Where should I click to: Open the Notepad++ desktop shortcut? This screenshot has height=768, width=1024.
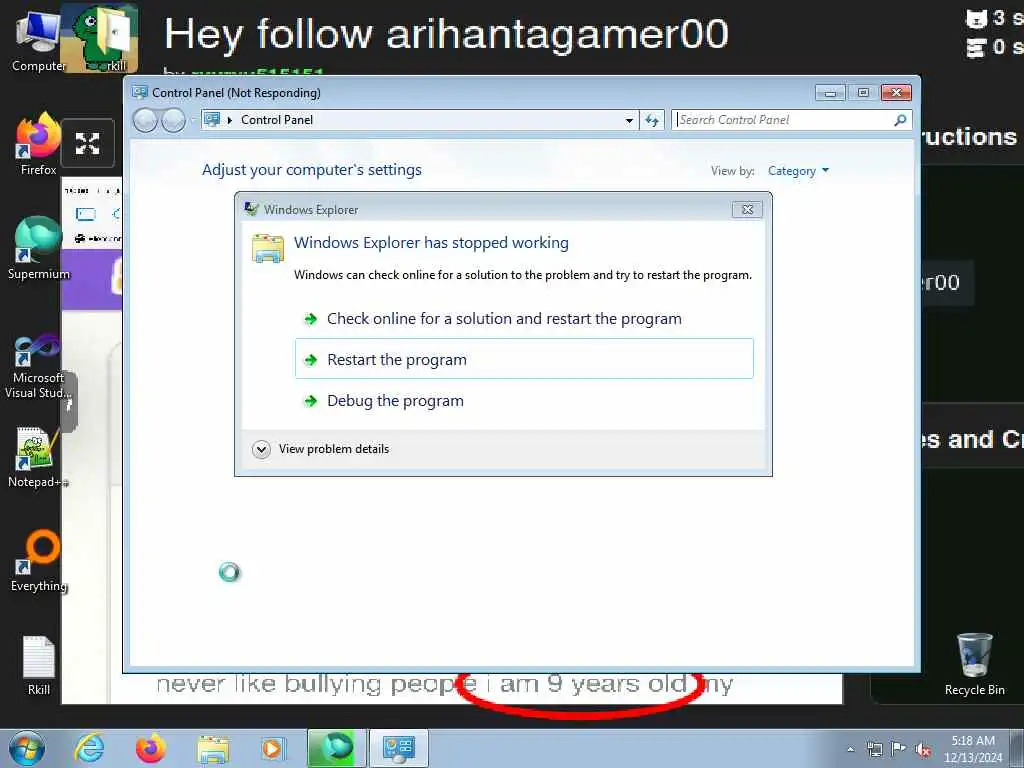point(38,457)
